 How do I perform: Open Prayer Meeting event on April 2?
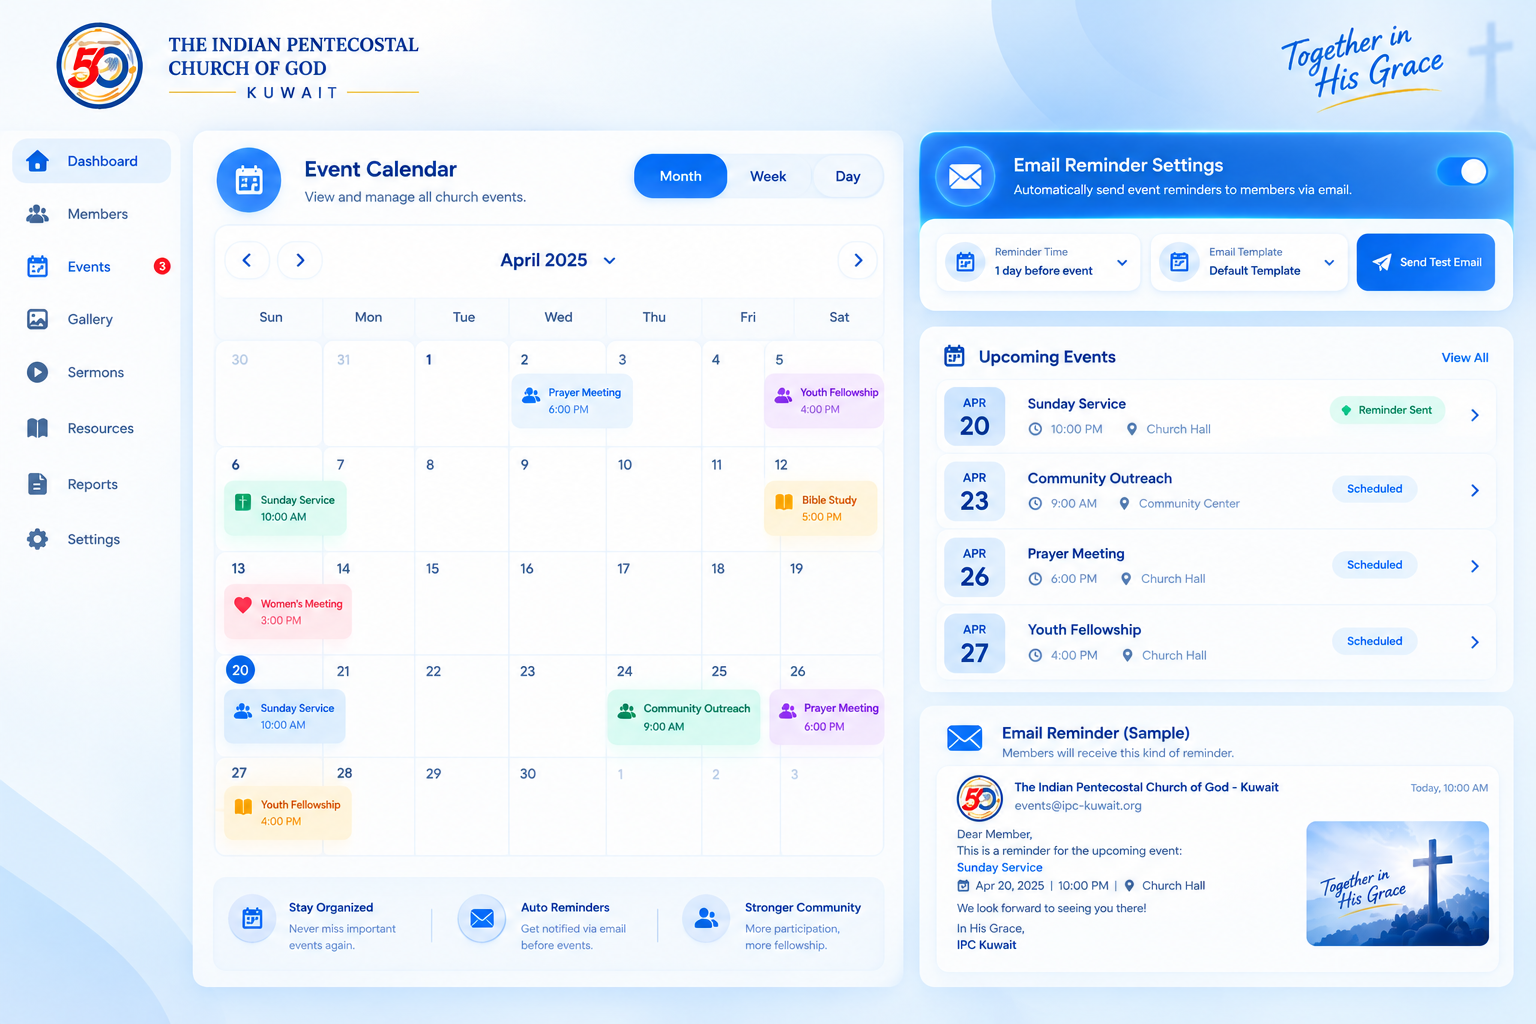(572, 401)
